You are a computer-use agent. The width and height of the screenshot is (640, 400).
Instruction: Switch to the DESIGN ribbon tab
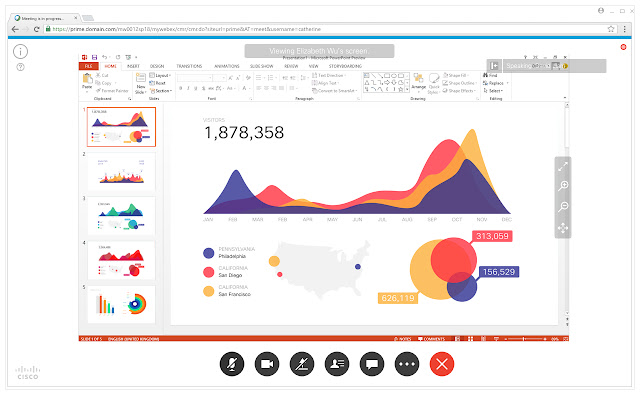pos(157,66)
